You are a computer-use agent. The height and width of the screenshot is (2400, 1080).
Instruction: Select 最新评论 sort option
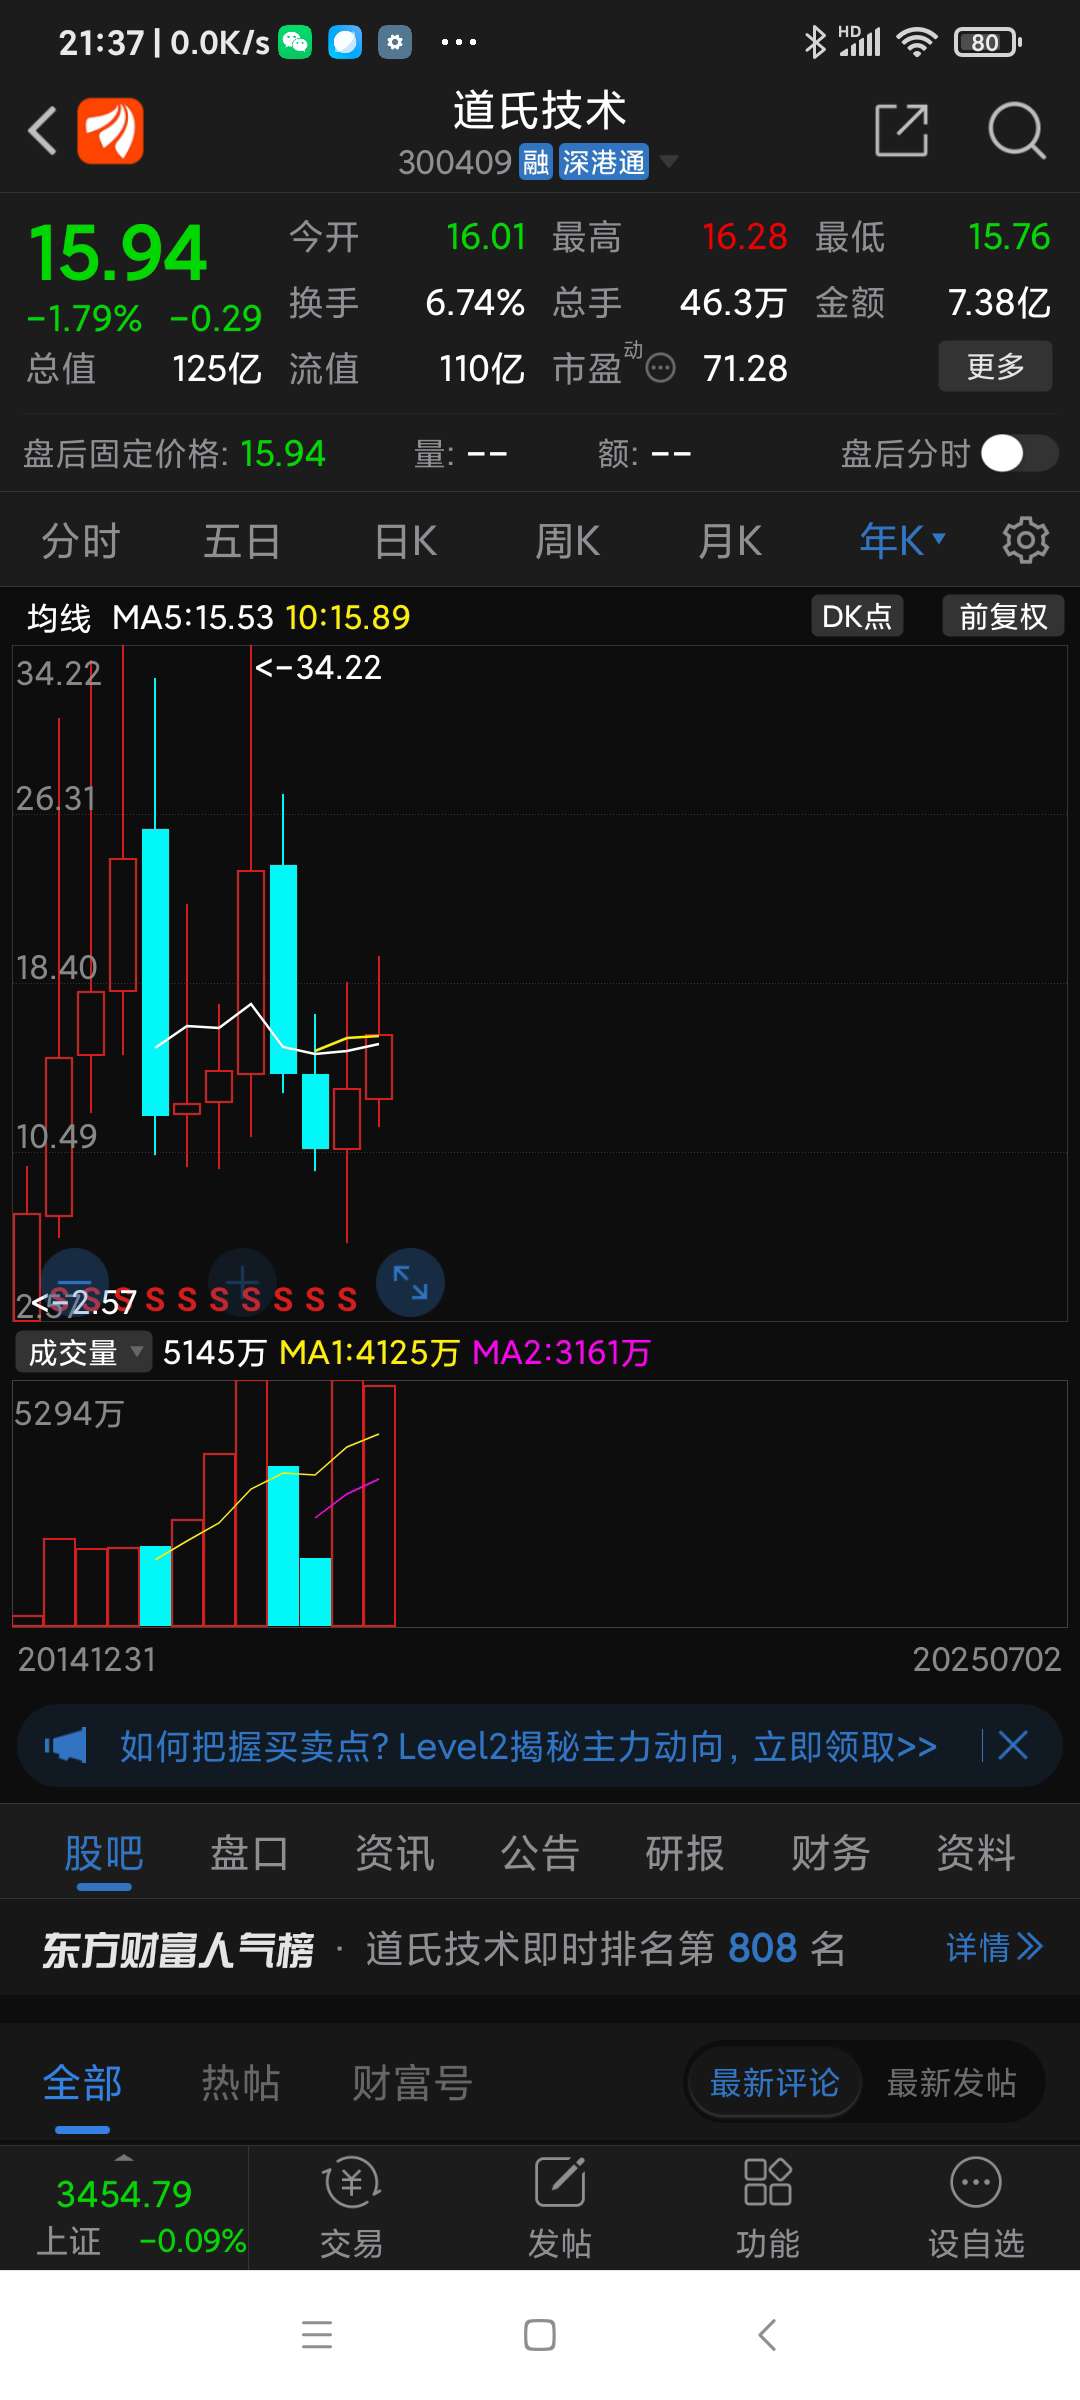[774, 2083]
